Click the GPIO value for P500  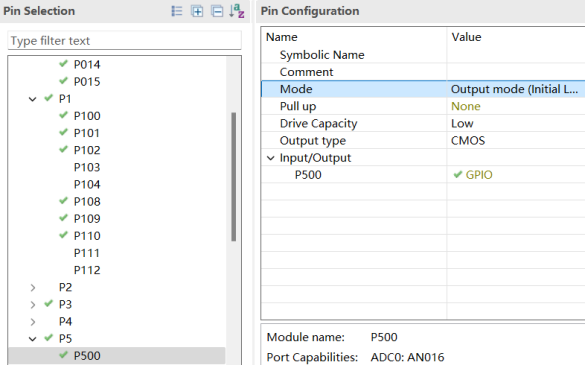click(x=479, y=175)
